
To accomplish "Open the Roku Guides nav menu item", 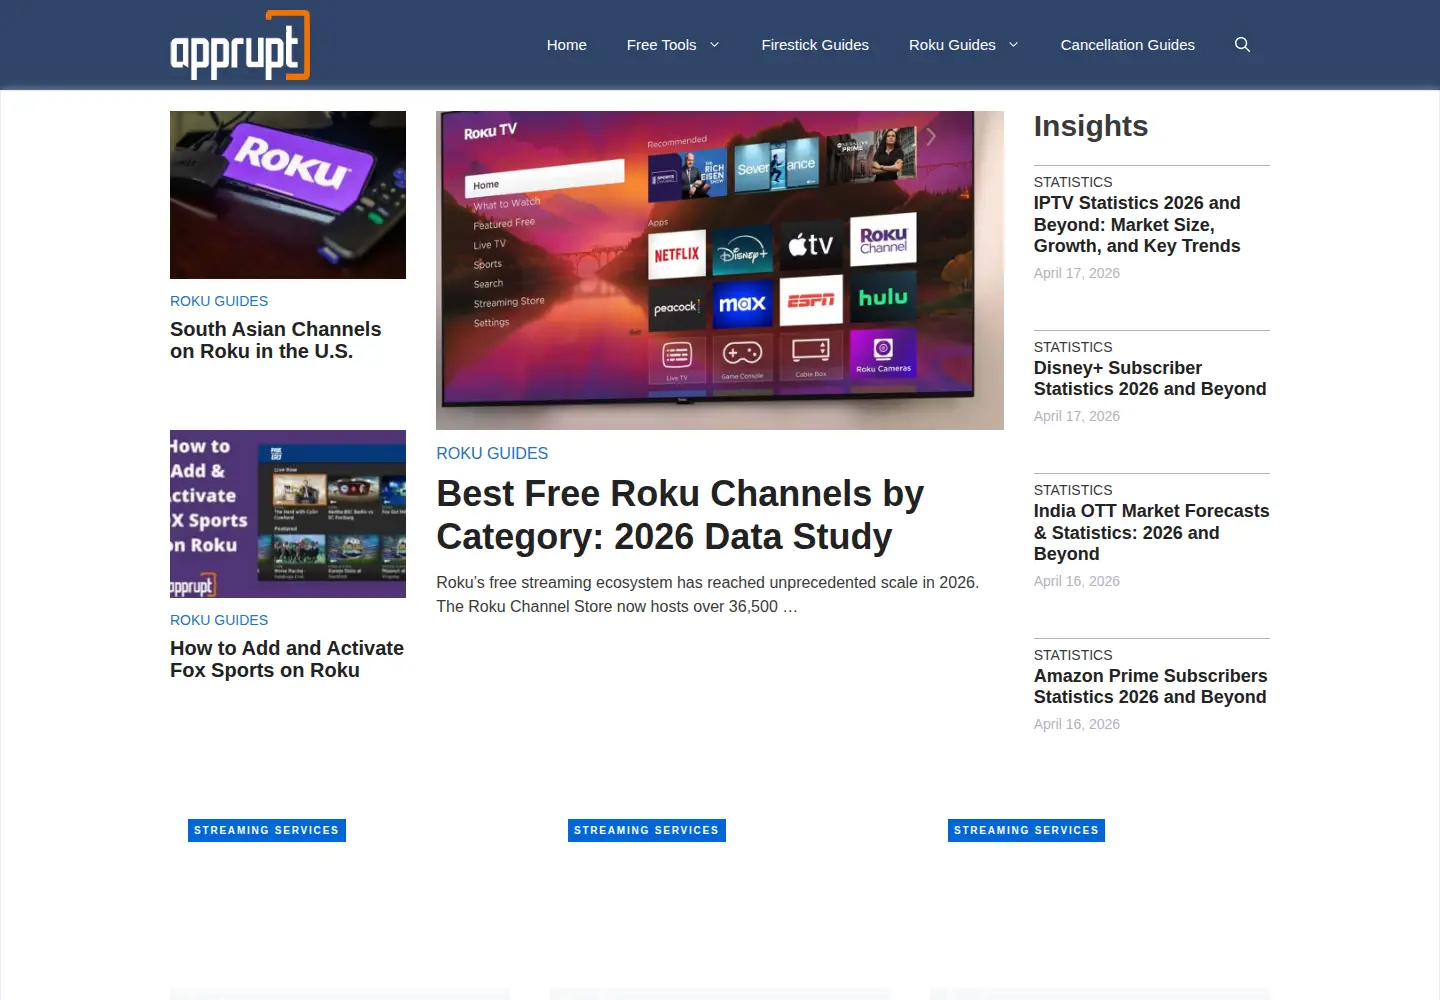I will tap(952, 45).
